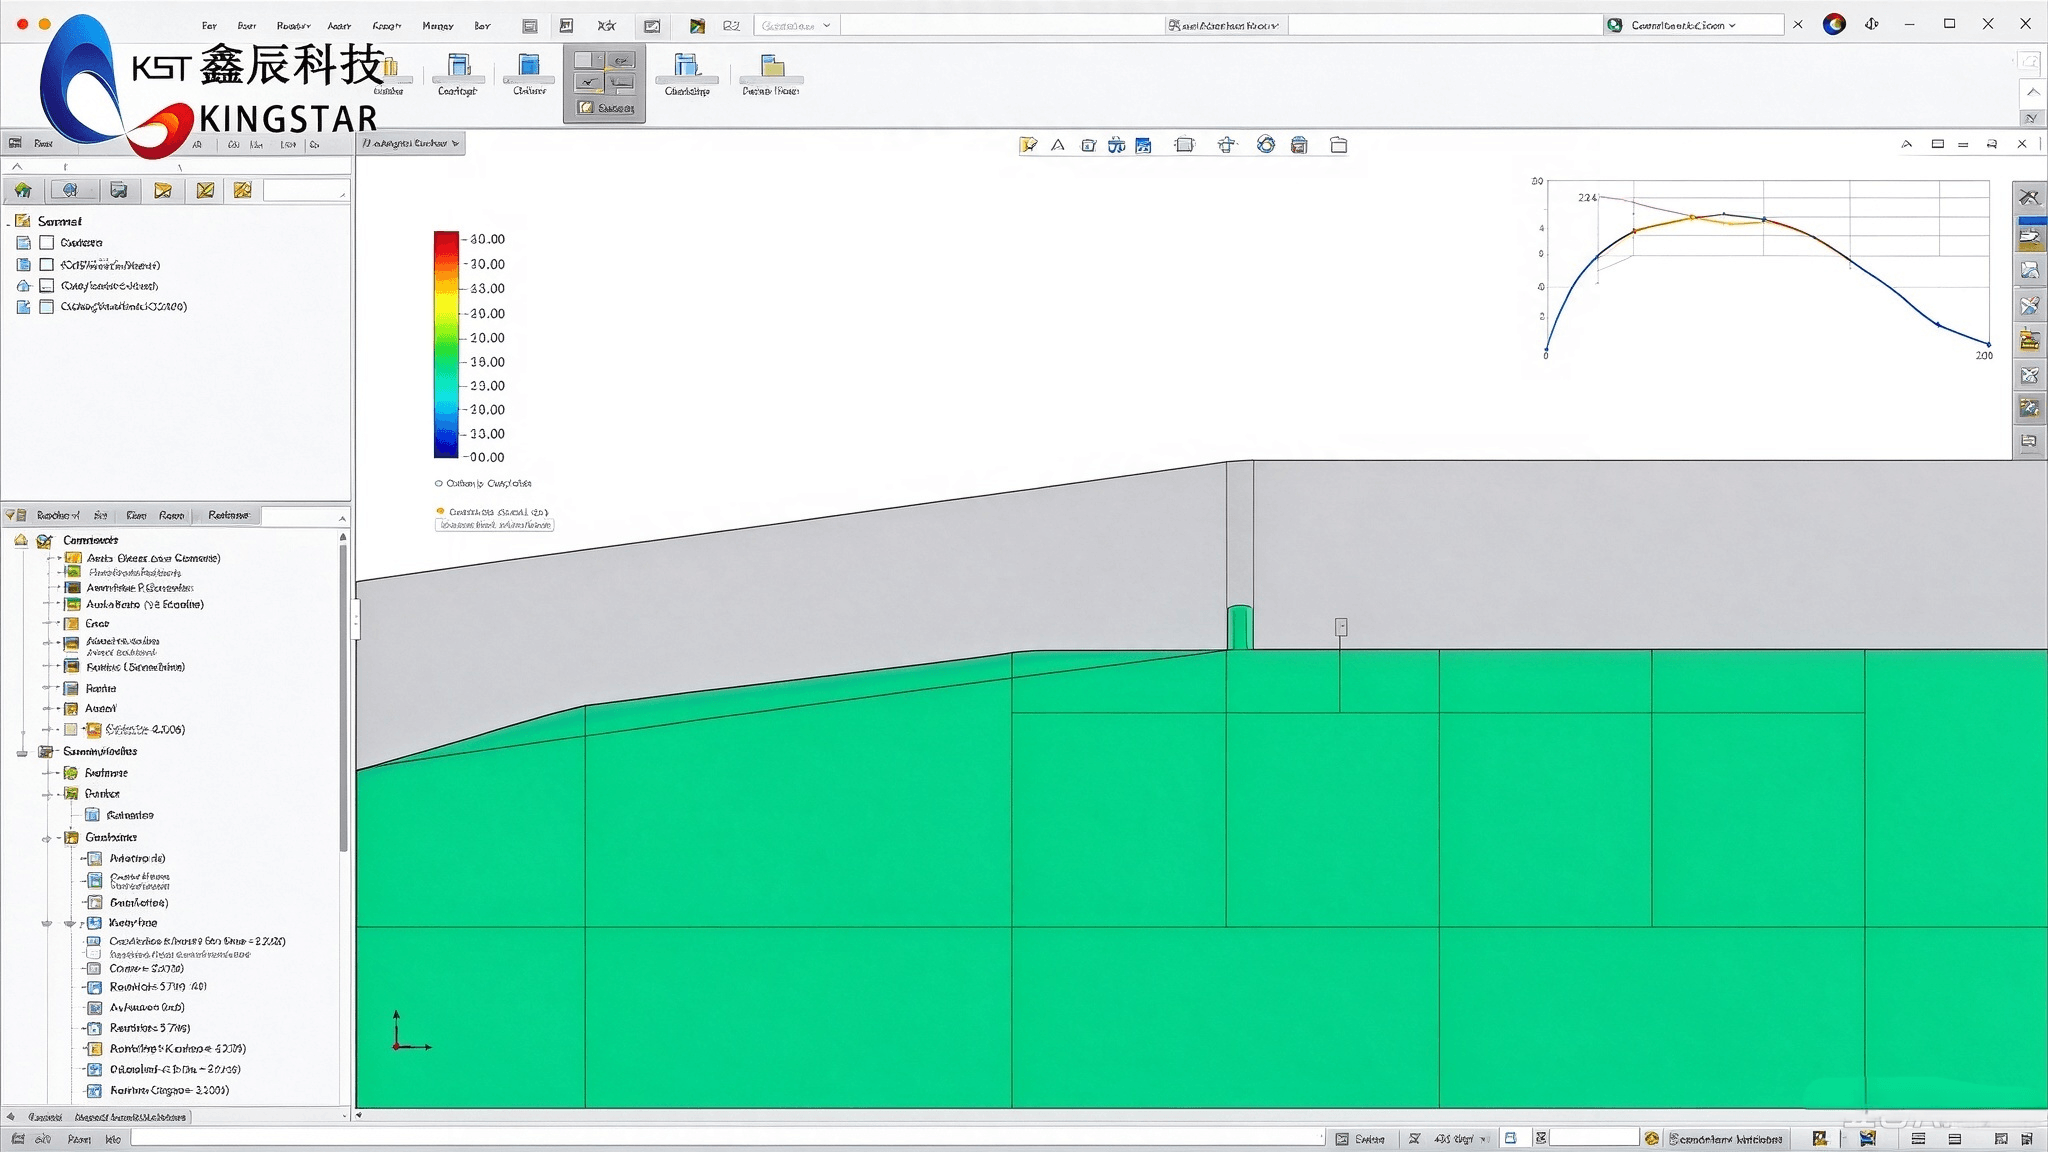Click the command input field at the bottom
This screenshot has height=1152, width=2048.
point(726,1138)
